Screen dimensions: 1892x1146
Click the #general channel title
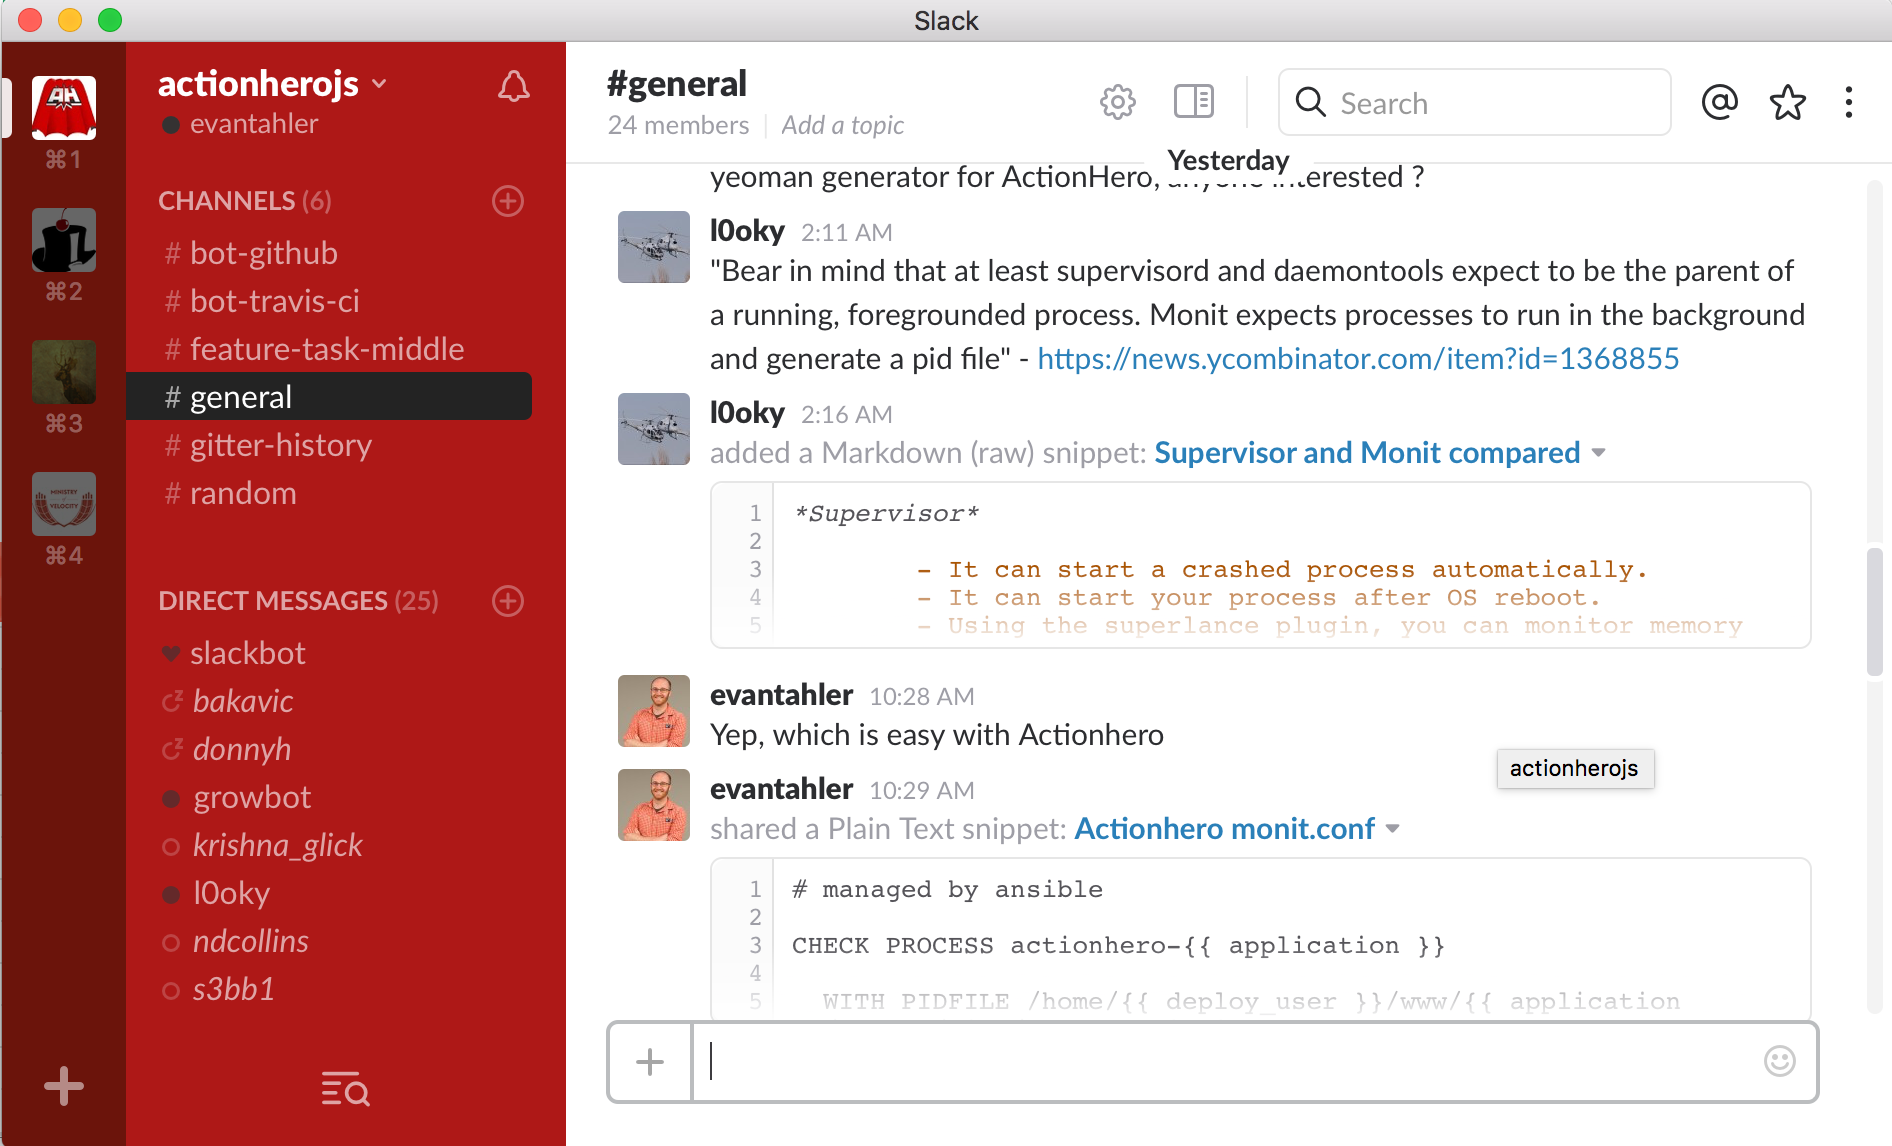(677, 84)
